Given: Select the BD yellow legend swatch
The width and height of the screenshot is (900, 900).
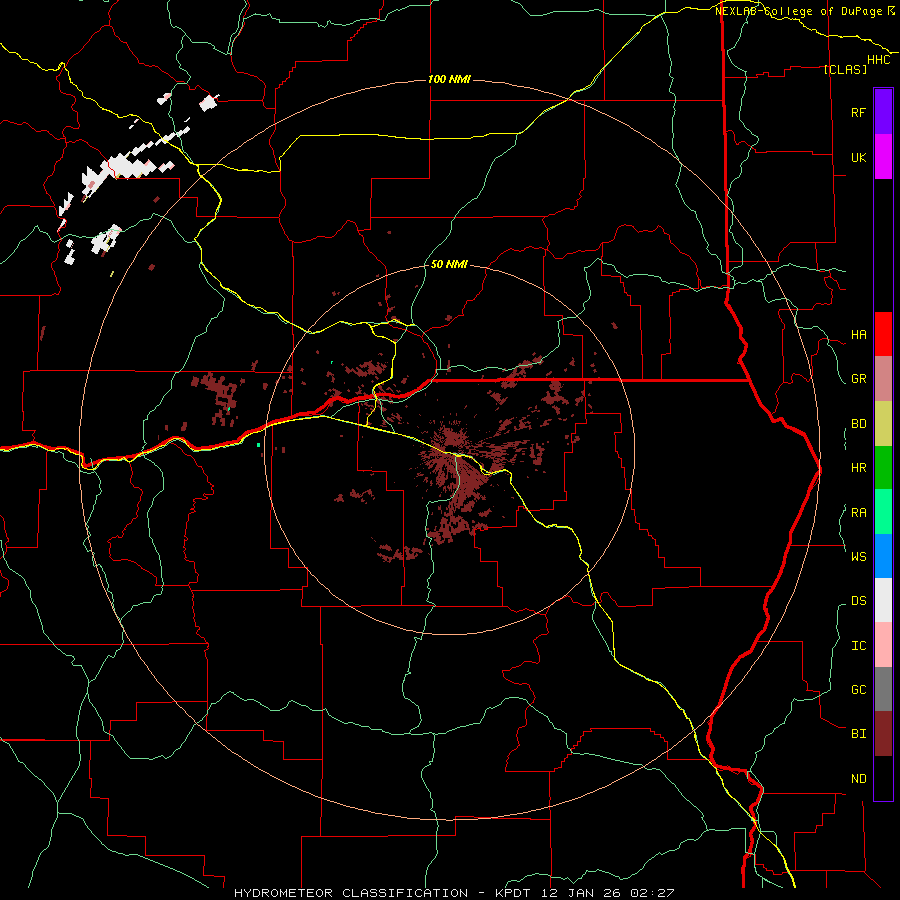Looking at the screenshot, I should (x=883, y=423).
